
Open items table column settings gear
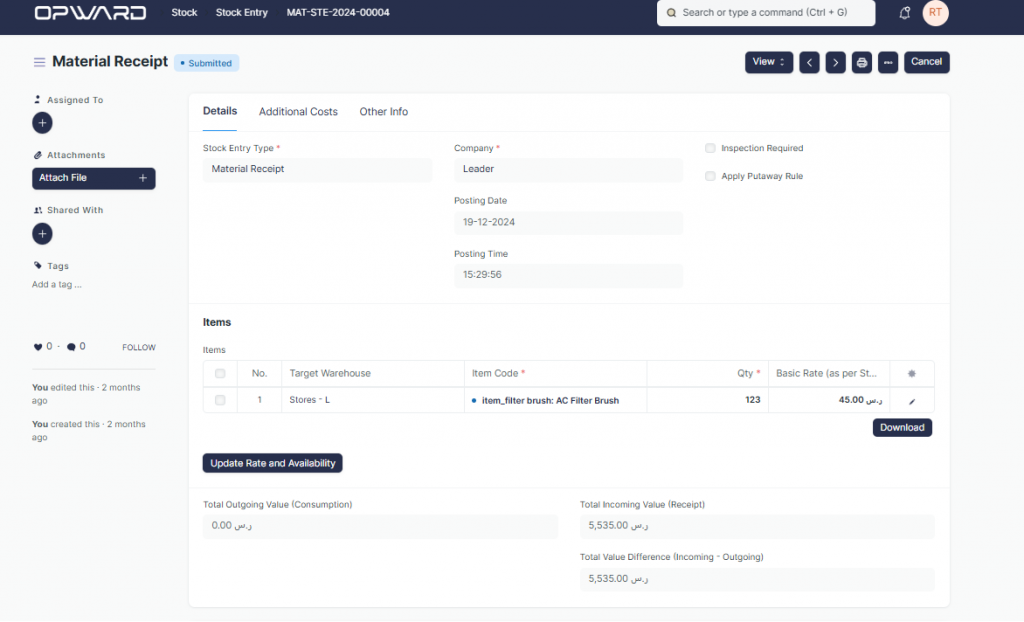click(x=911, y=373)
